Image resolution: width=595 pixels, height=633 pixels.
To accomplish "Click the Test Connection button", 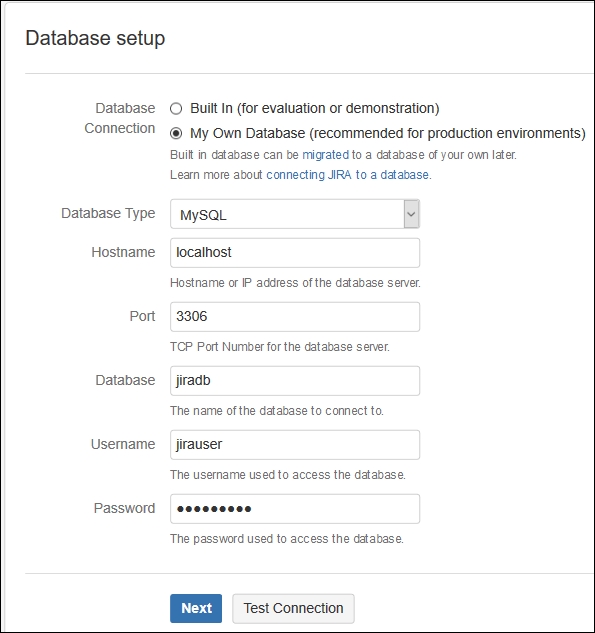I will pos(293,608).
